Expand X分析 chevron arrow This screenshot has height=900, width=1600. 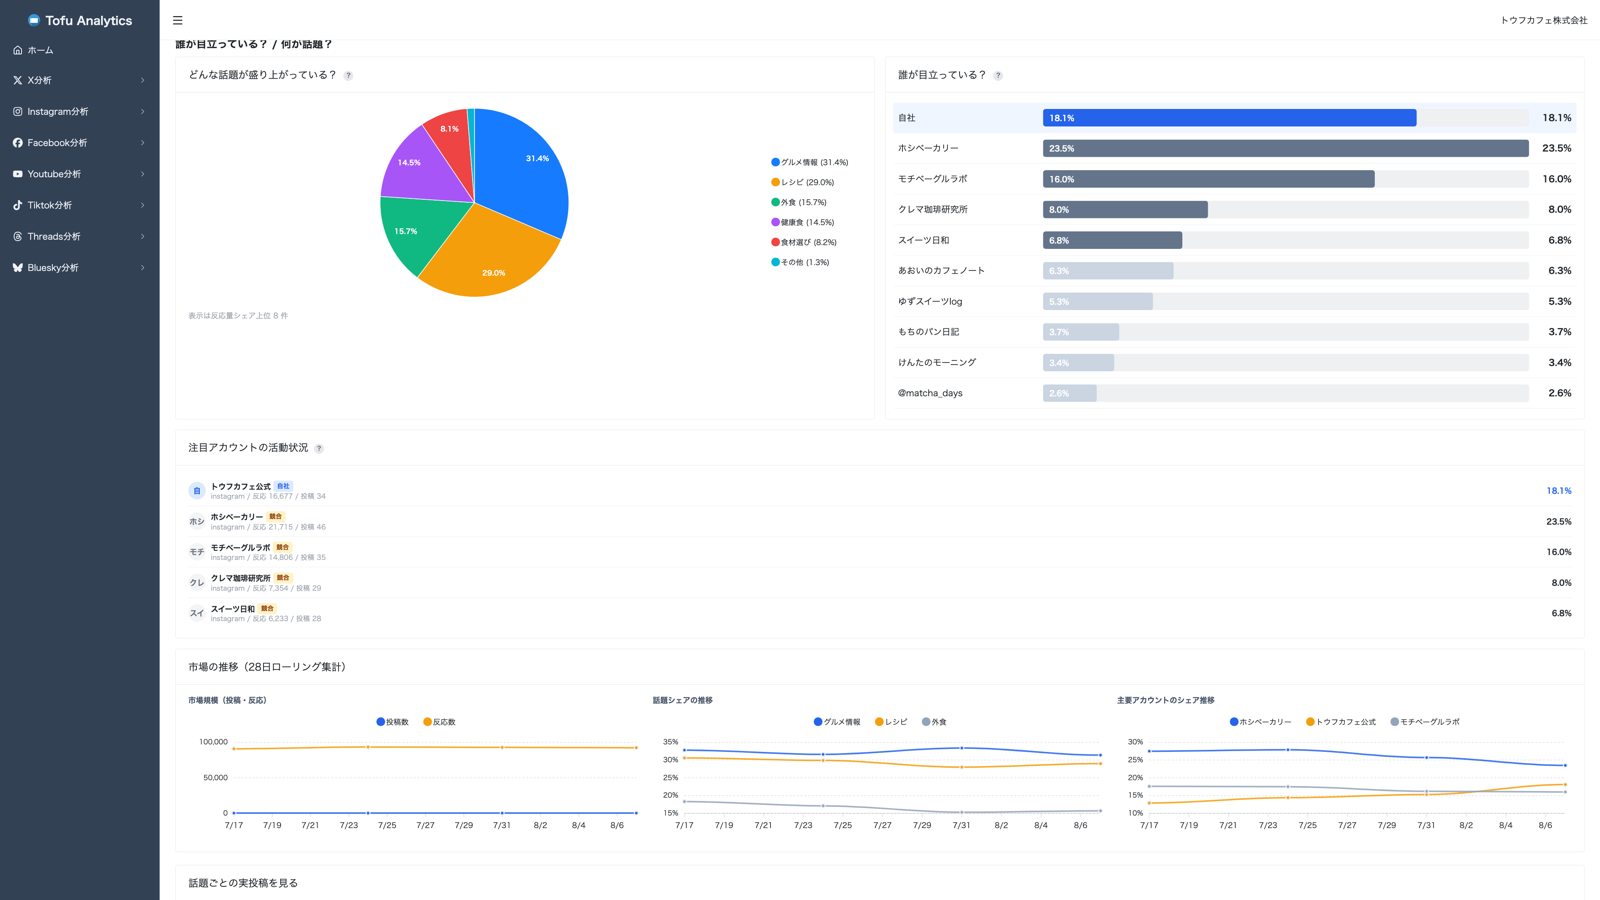142,80
